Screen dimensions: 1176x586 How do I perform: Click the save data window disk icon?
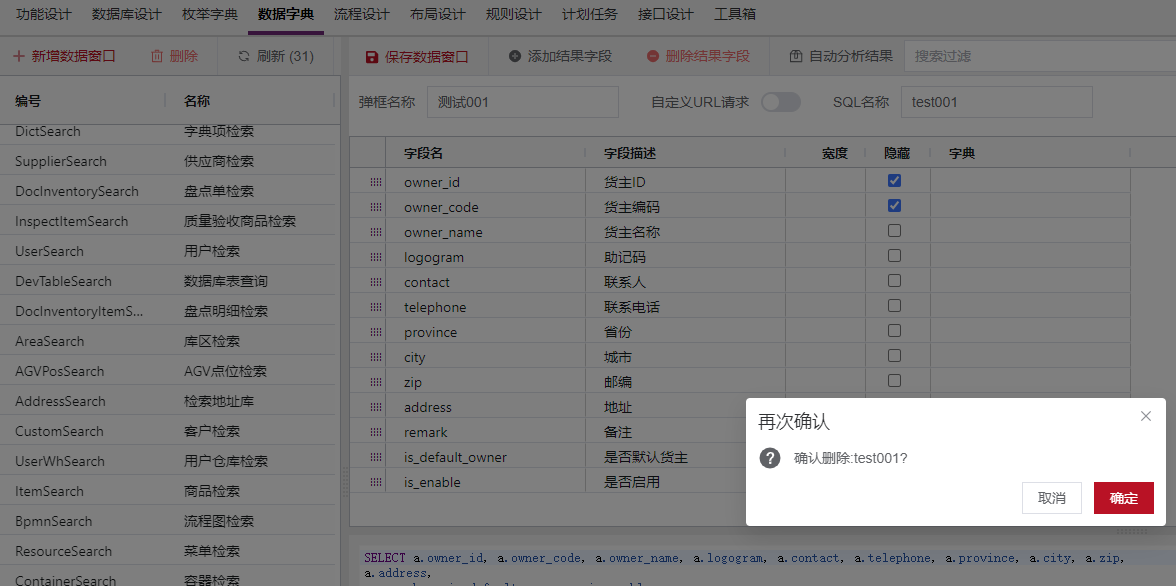tap(372, 57)
